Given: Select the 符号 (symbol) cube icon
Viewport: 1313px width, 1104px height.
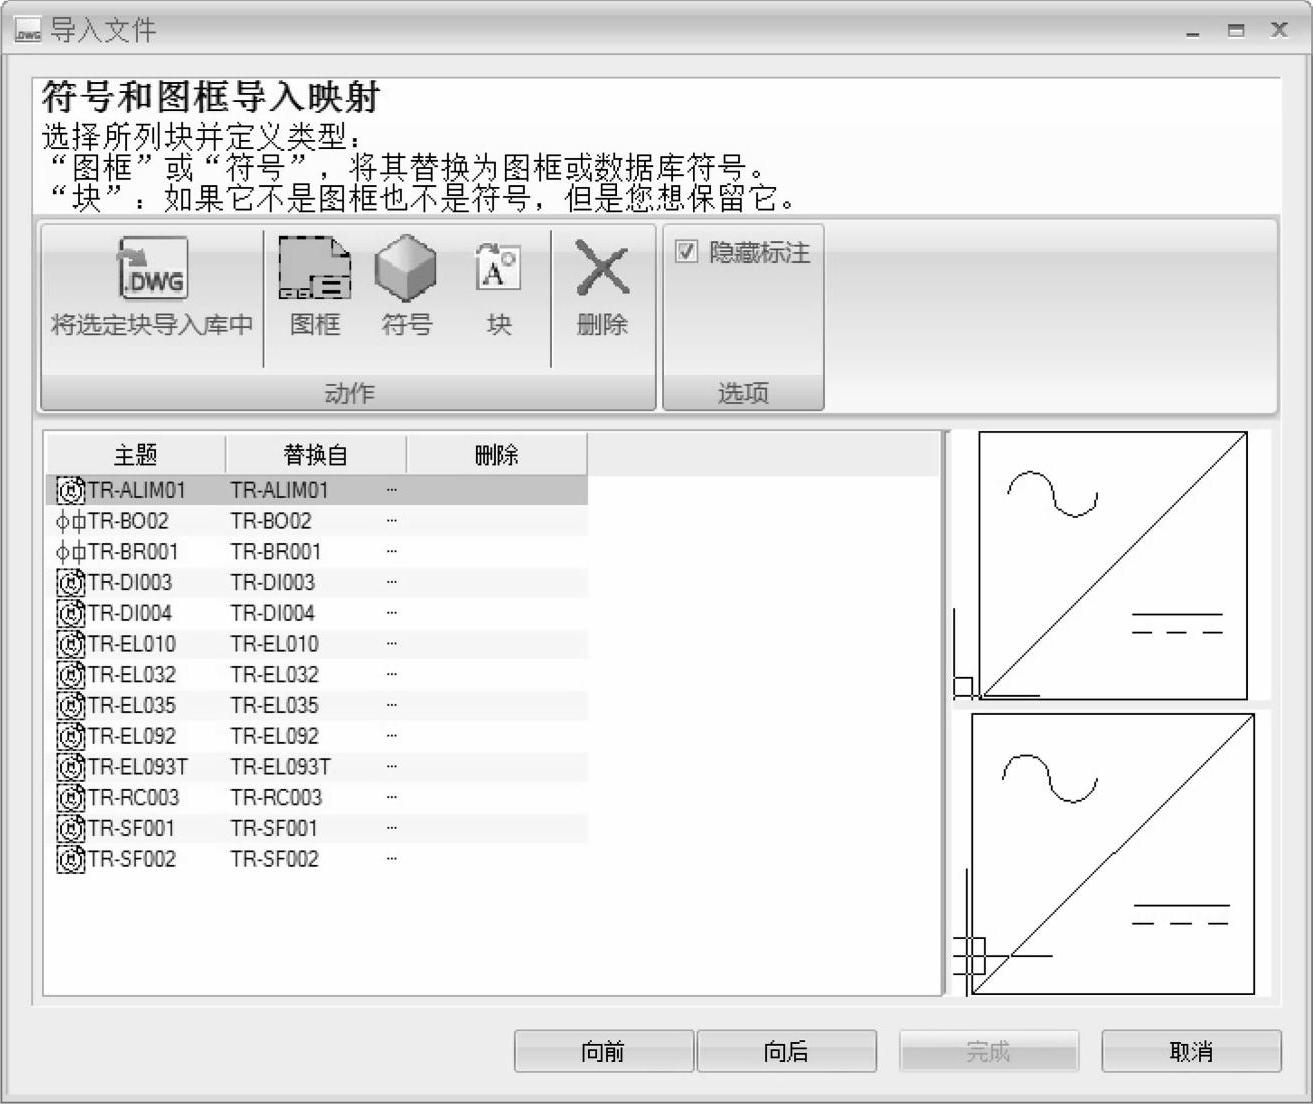Looking at the screenshot, I should tap(406, 268).
